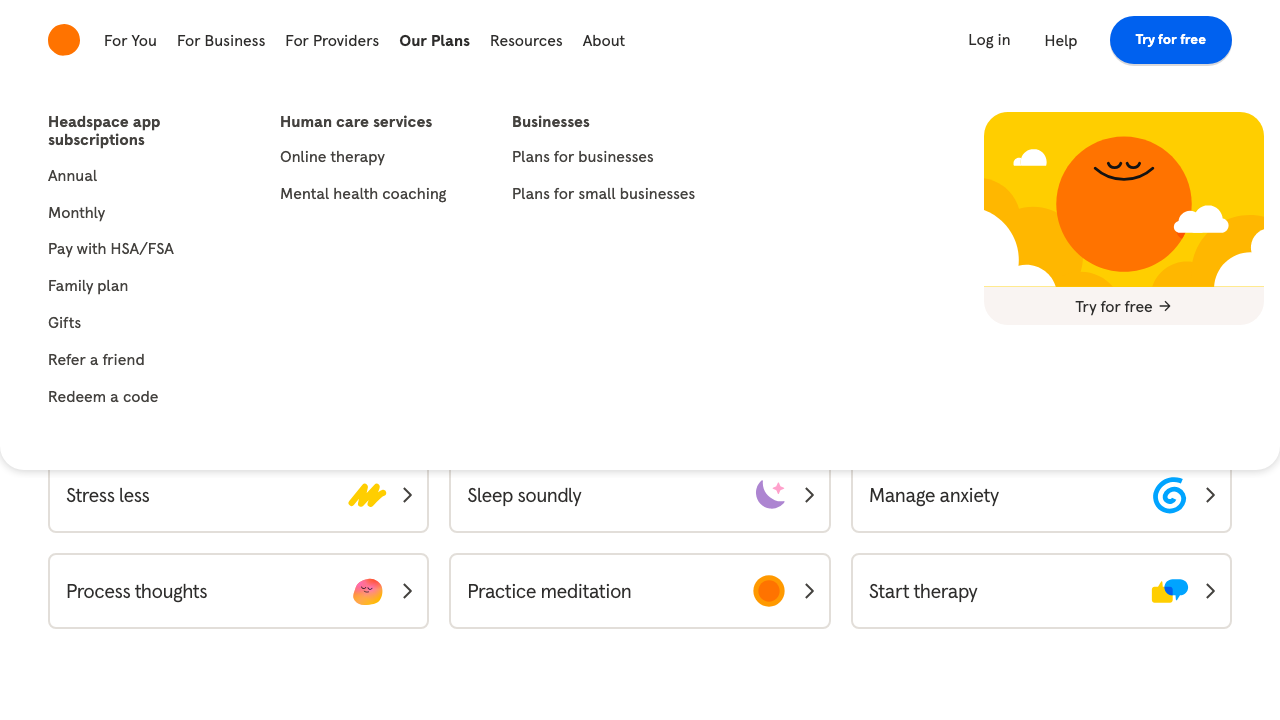Click the crescent moon icon on Sleep soundly
This screenshot has height=720, width=1280.
click(769, 494)
